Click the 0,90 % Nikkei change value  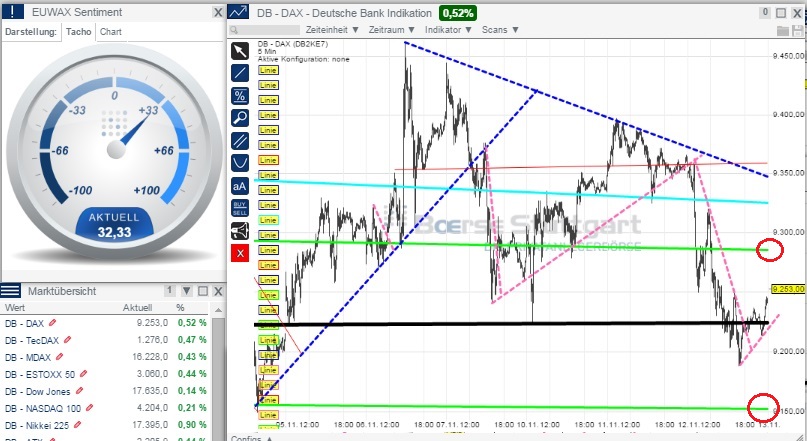coord(192,425)
